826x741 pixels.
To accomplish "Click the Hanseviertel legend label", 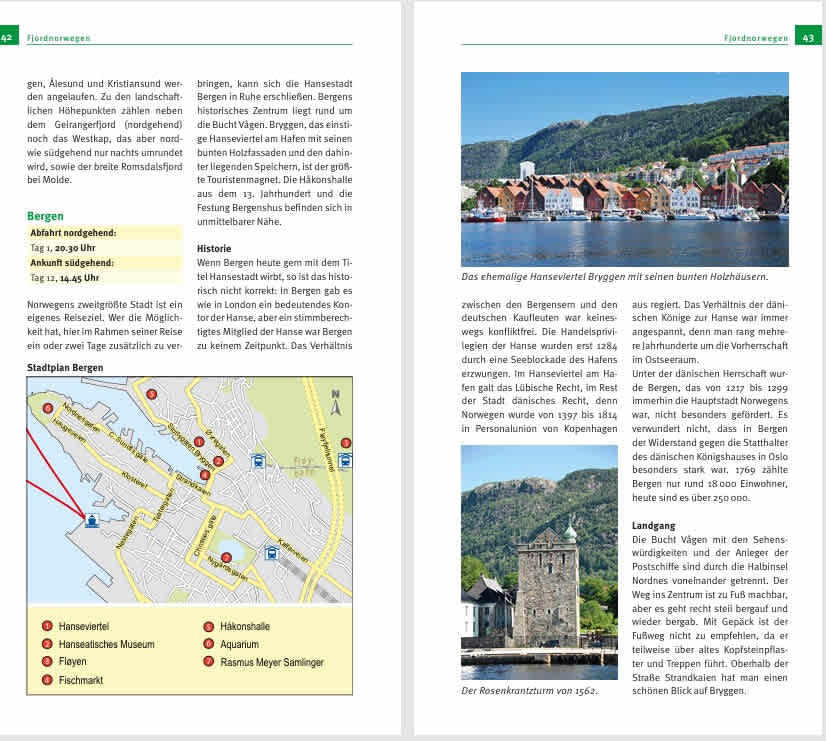I will click(84, 626).
